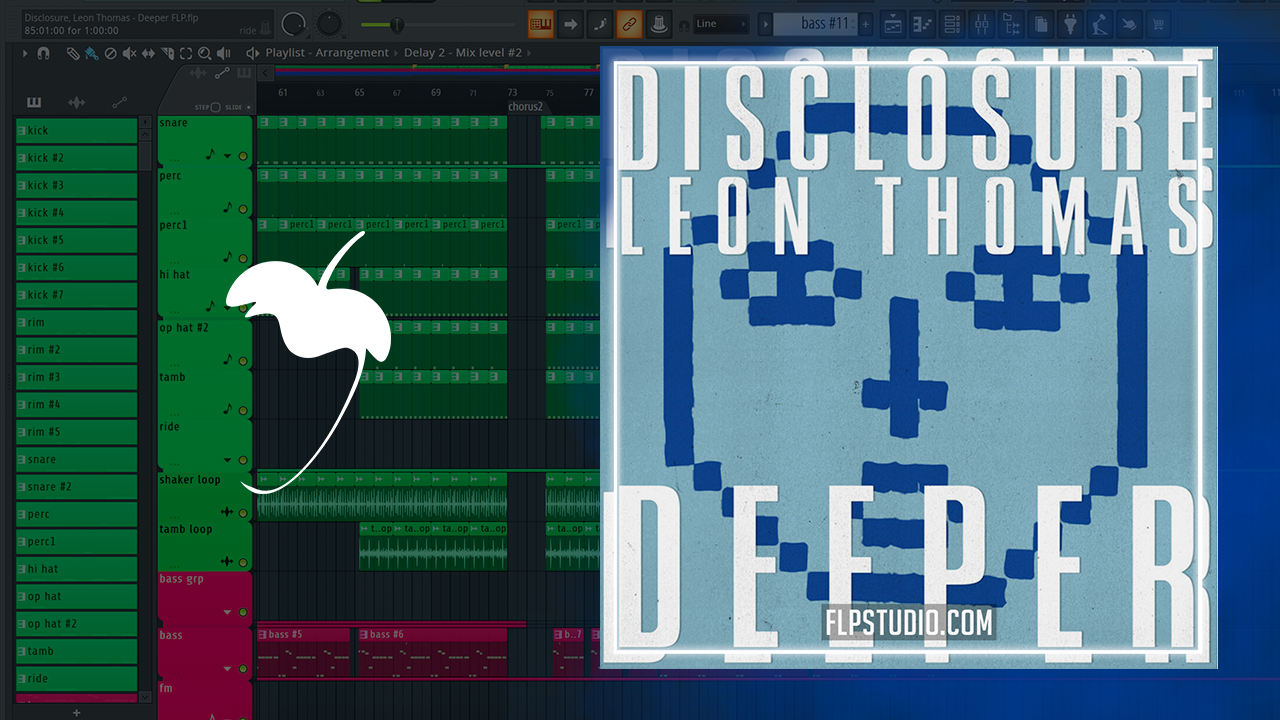Click Delay 2 - Mix level #2 breadcrumb
The height and width of the screenshot is (720, 1280).
465,53
